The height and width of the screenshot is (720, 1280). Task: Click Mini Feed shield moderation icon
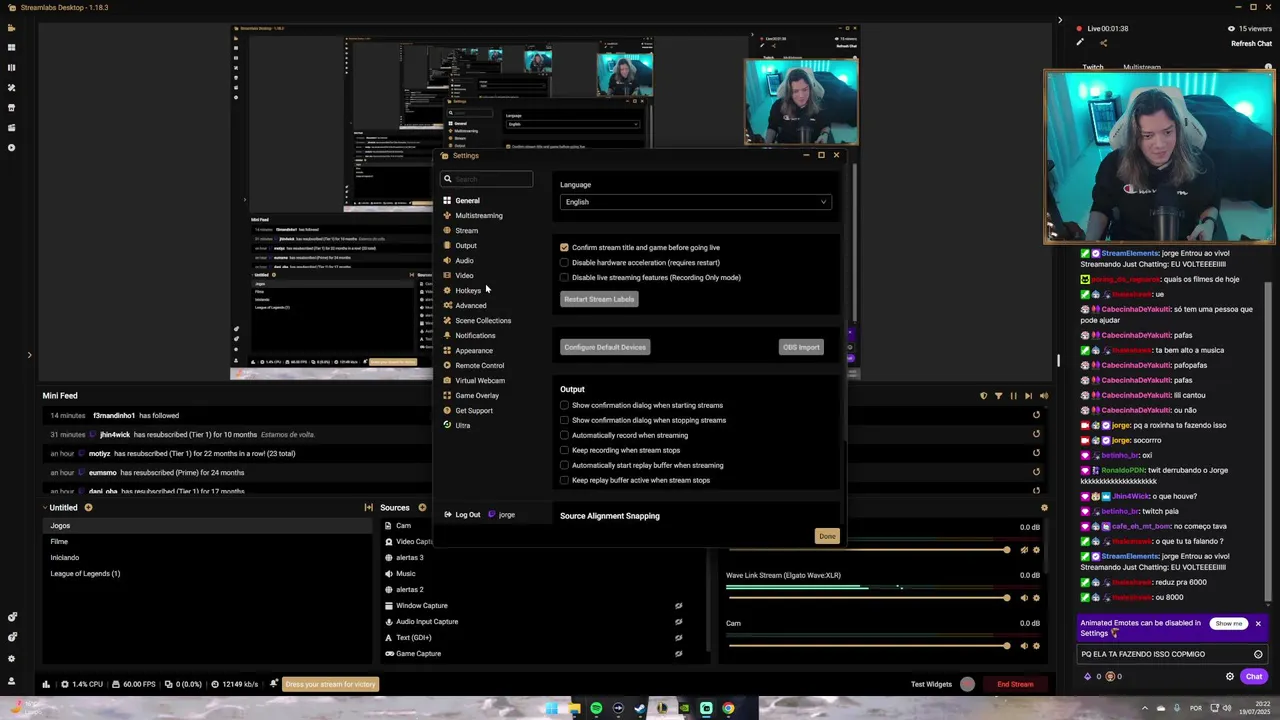coord(983,396)
